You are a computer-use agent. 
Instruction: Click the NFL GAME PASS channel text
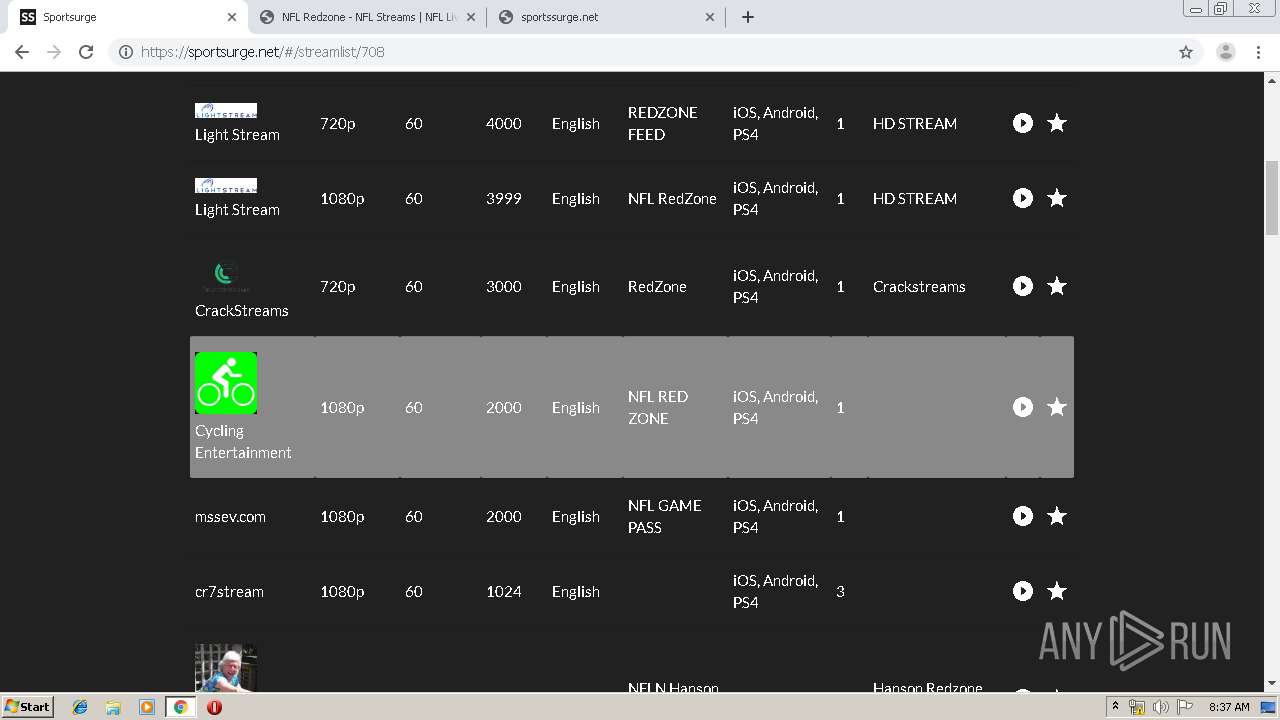(x=665, y=516)
